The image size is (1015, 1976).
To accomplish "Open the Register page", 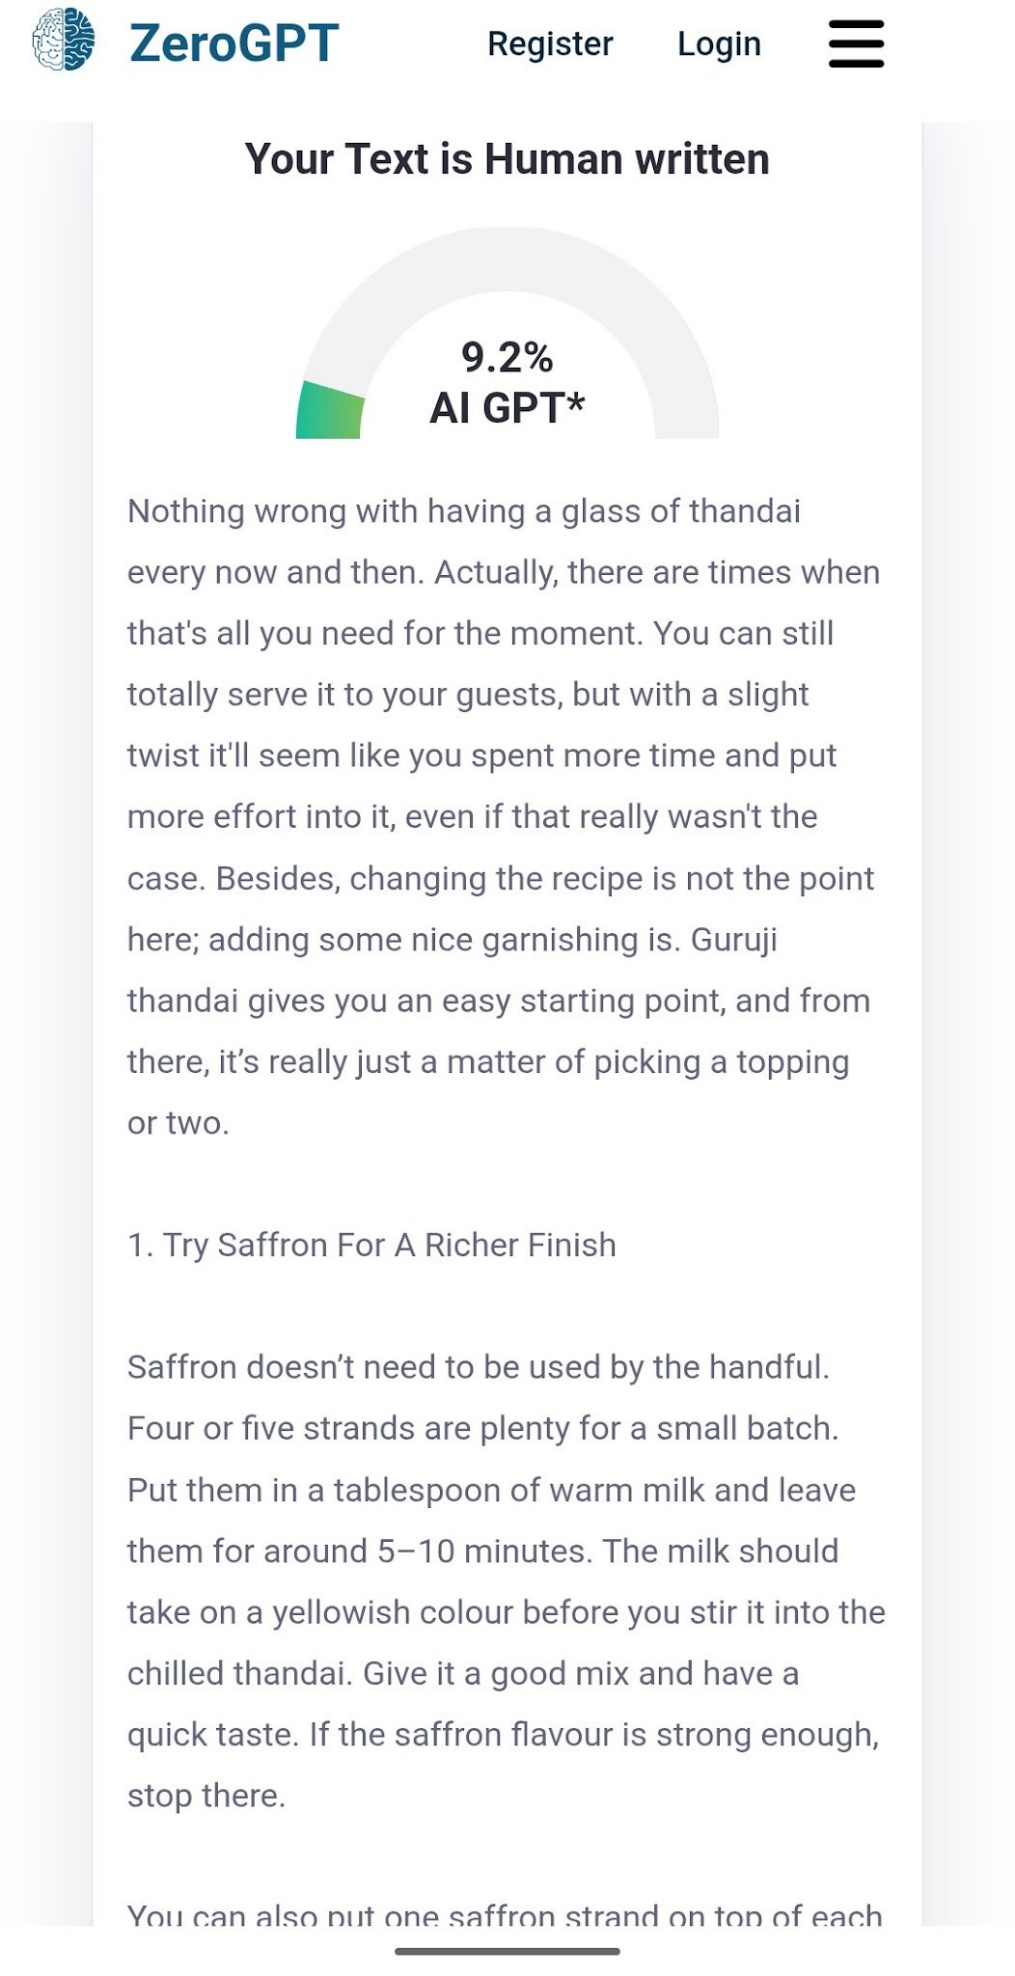I will [x=550, y=44].
